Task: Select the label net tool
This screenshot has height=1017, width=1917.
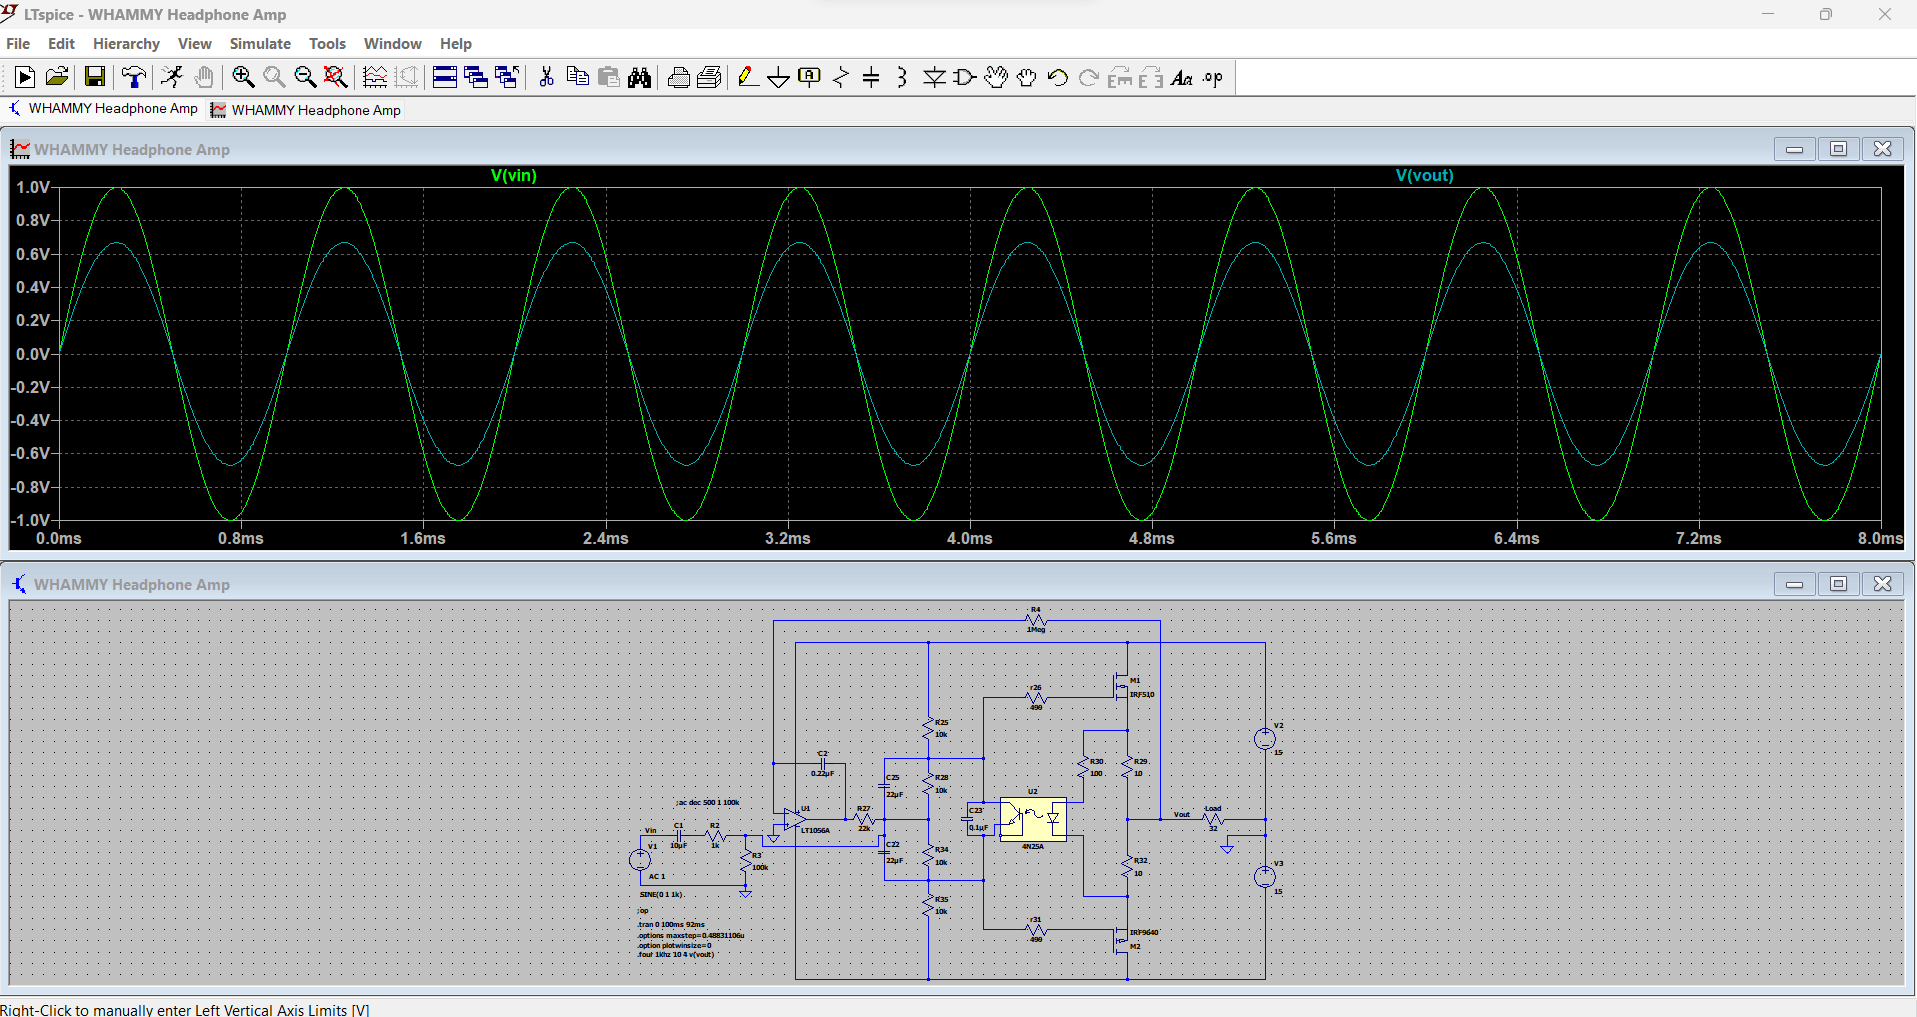Action: (x=809, y=77)
